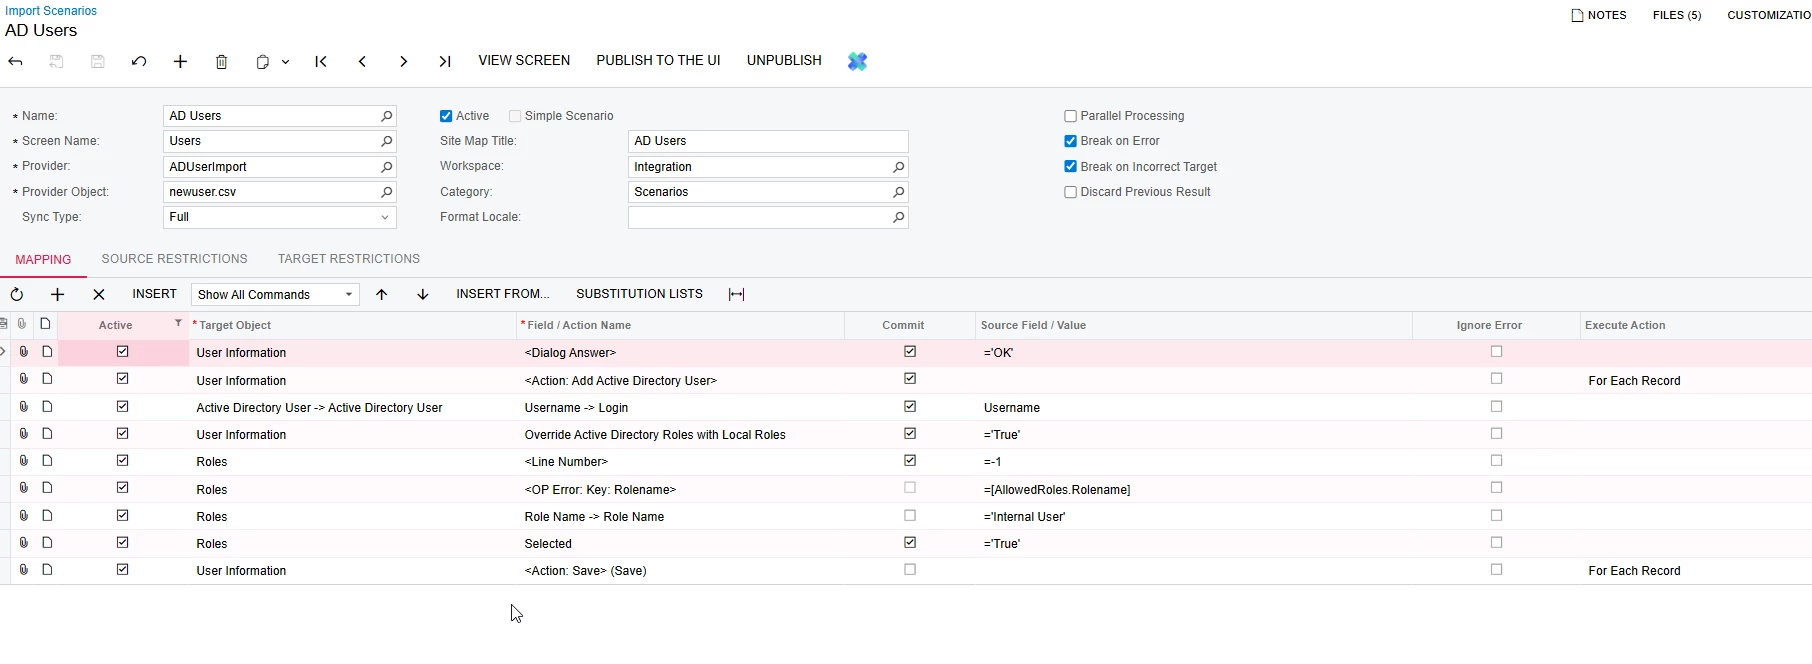Toggle the Active scenario checkbox
Viewport: 1812px width, 664px height.
point(446,116)
